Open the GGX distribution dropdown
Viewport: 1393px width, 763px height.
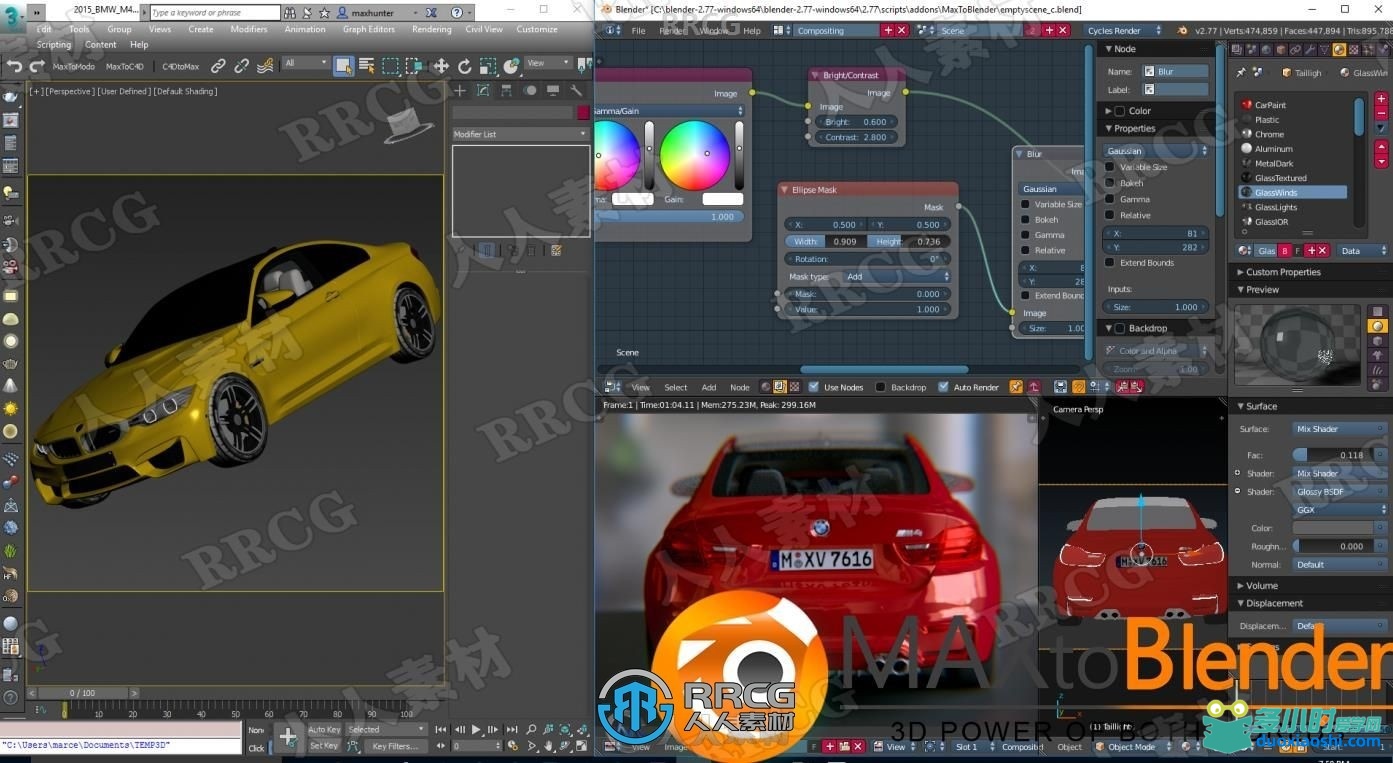click(1340, 510)
